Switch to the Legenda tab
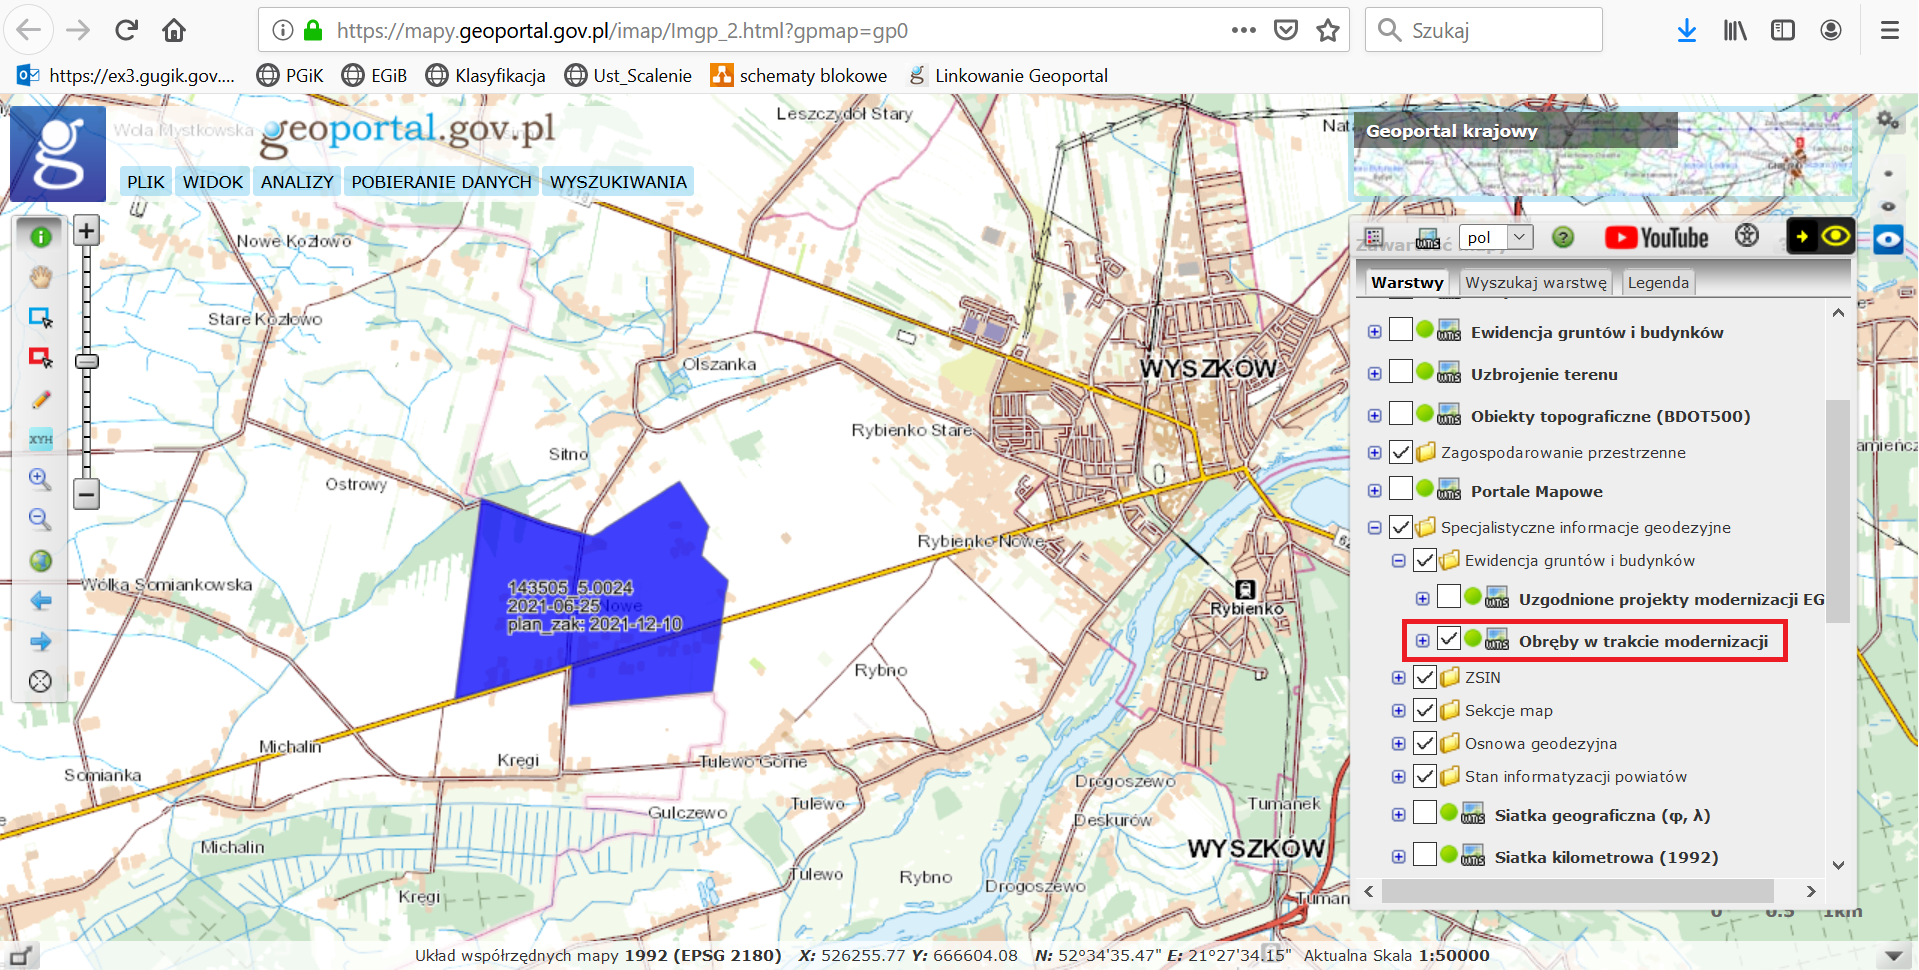 coord(1657,283)
